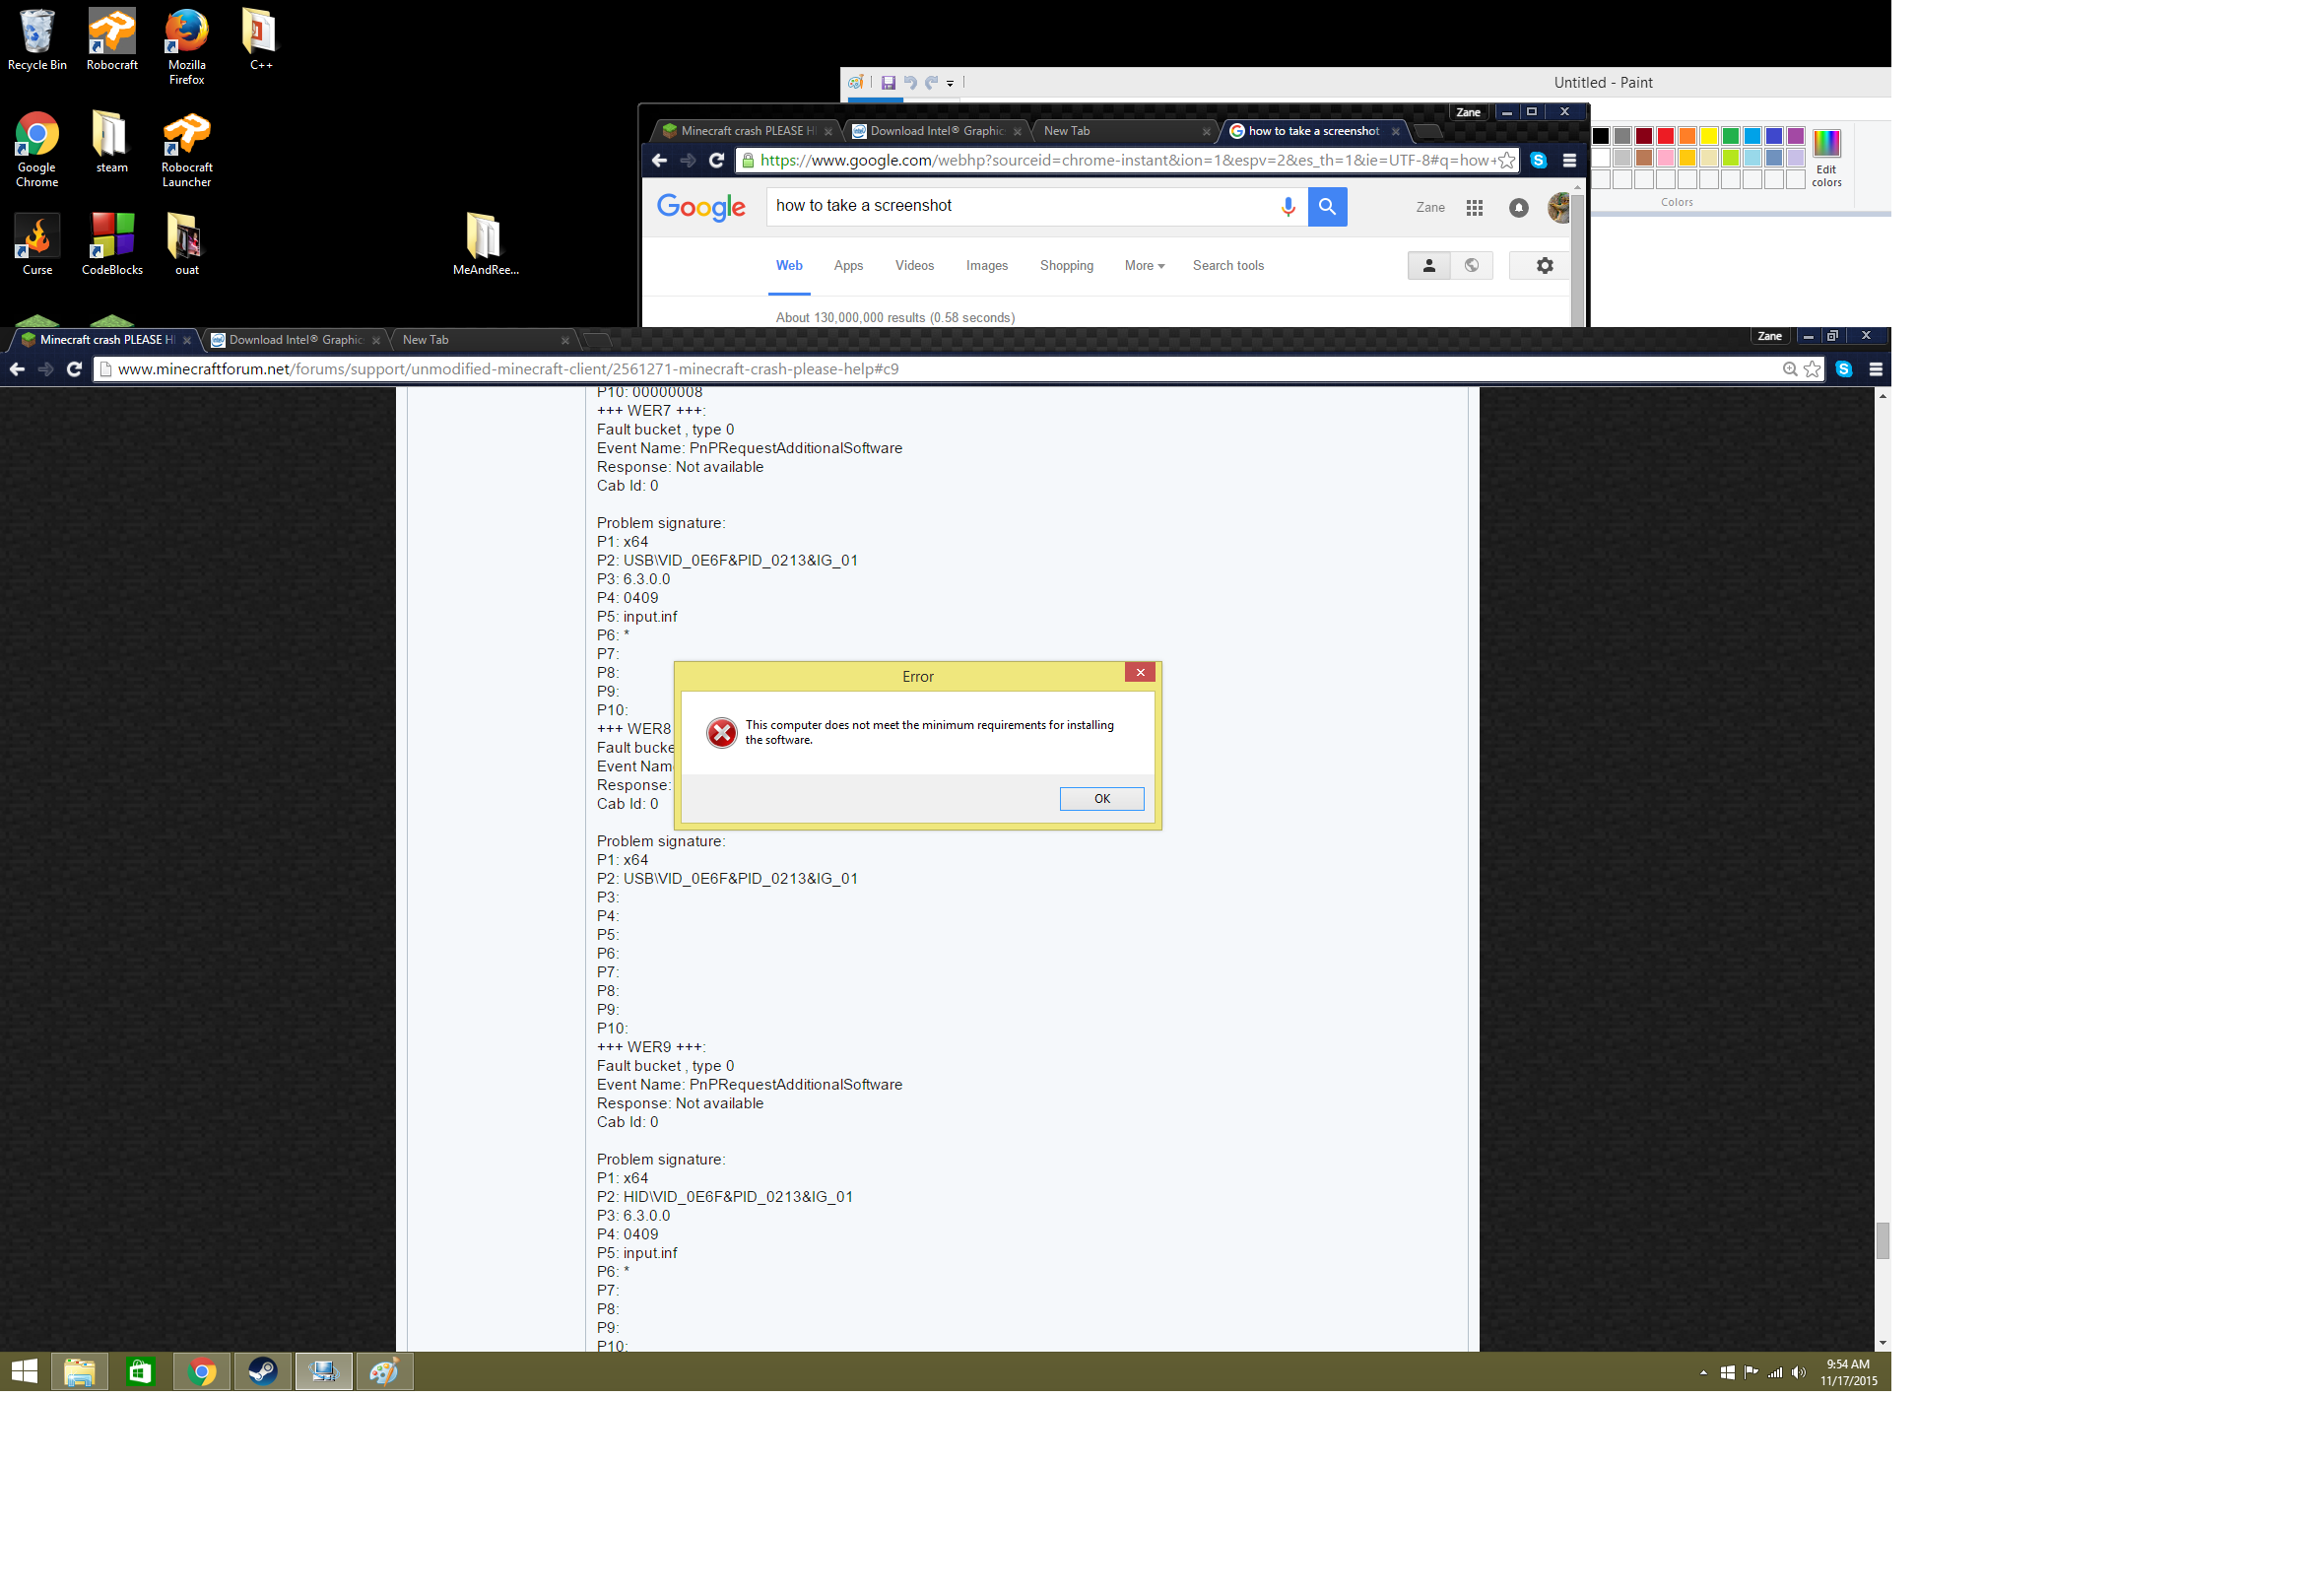Click the Google notifications bell icon
This screenshot has height=1596, width=2313.
[1518, 207]
